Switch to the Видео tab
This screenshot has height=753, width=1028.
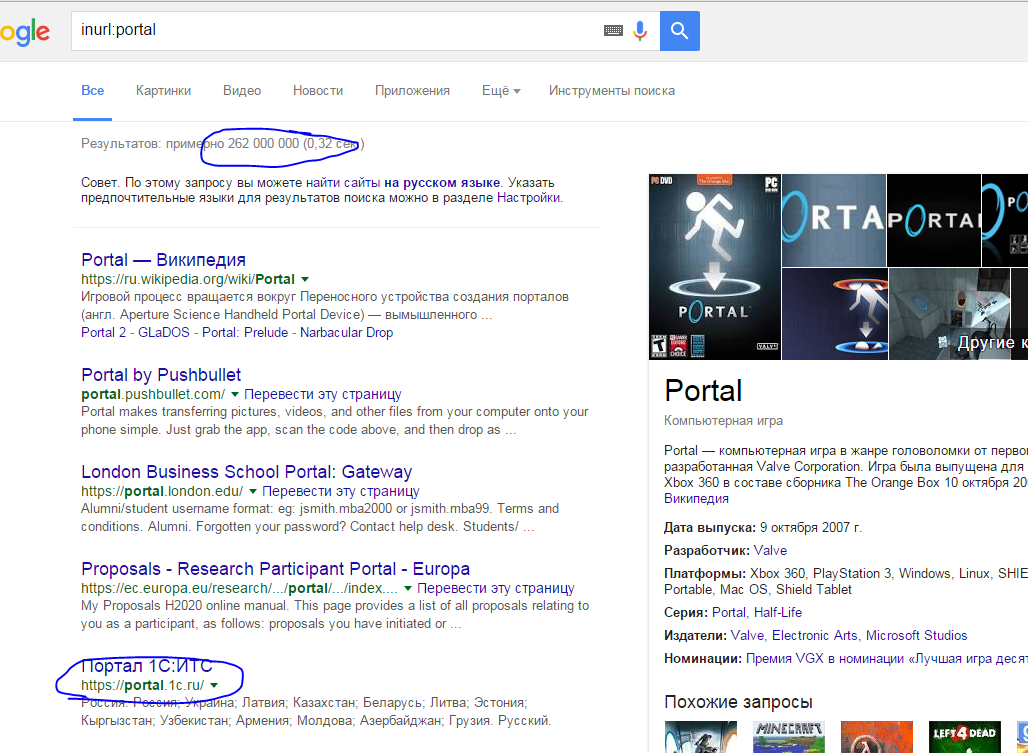tap(242, 90)
